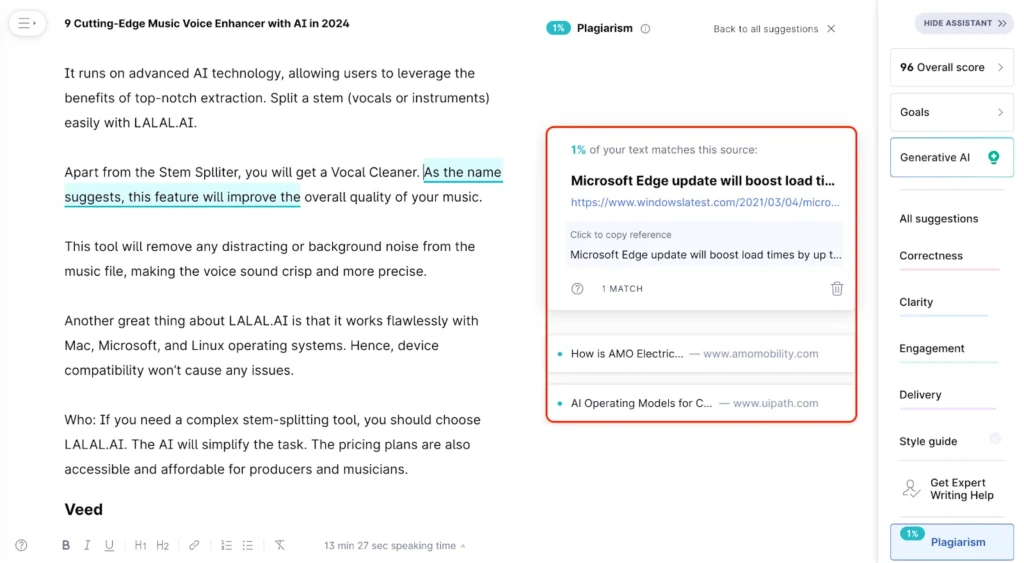
Task: Open the windowslatest.com source link
Action: coord(705,202)
